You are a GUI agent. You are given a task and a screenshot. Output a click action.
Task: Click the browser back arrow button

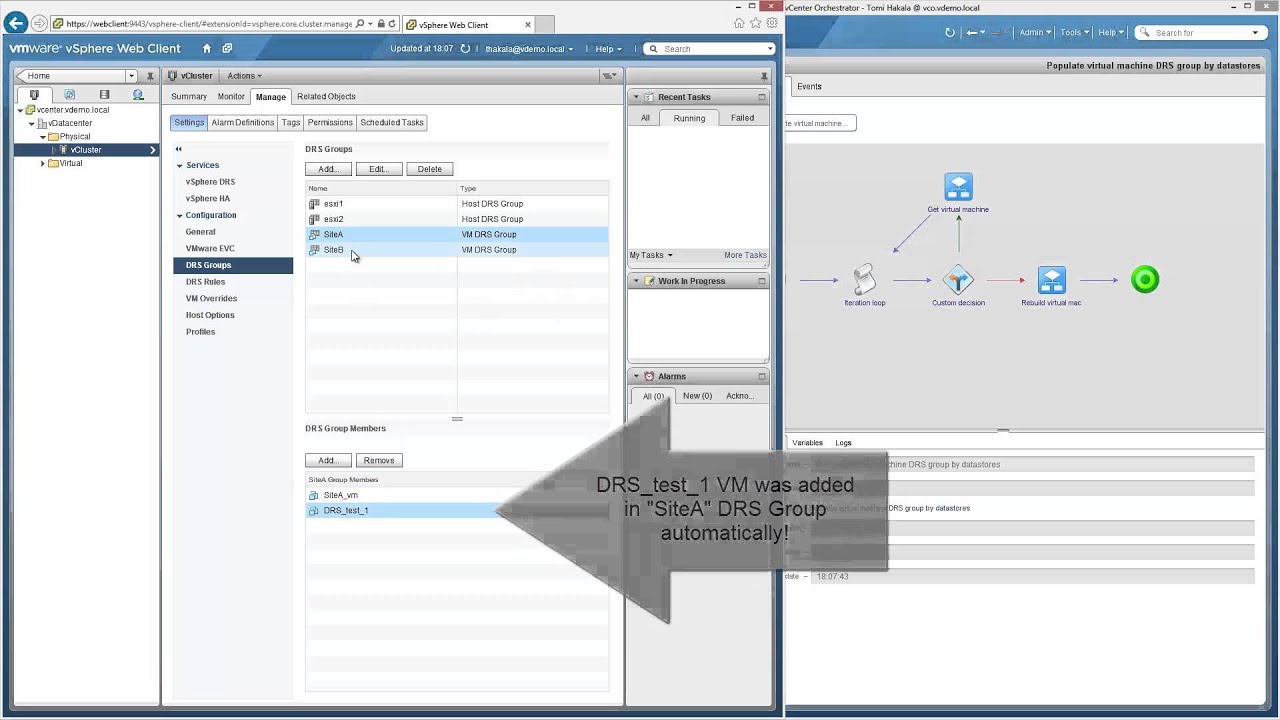pyautogui.click(x=15, y=23)
